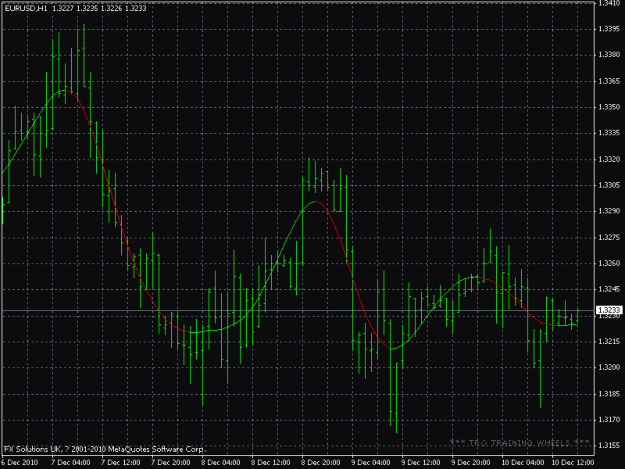This screenshot has height=469, width=625.
Task: Click the 1.3335 price scale label
Action: tap(609, 133)
